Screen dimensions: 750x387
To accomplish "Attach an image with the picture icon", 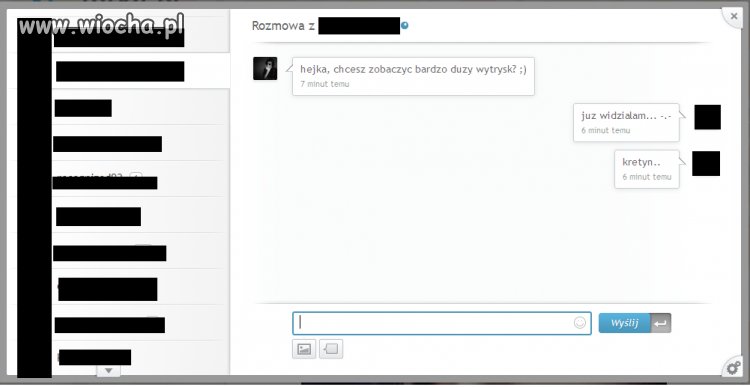I will click(304, 349).
